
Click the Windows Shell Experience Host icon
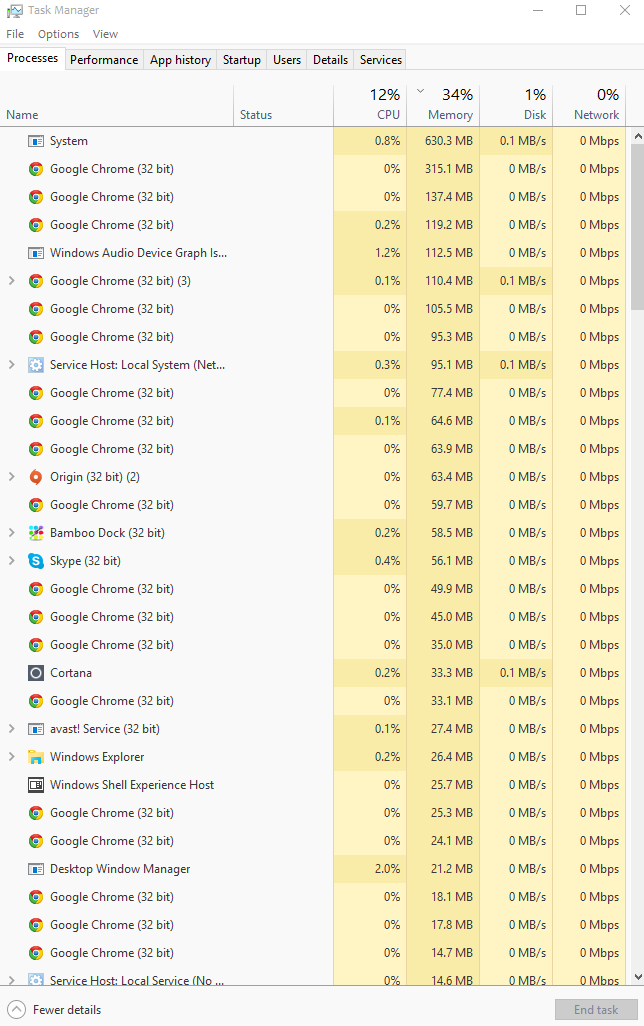(36, 785)
